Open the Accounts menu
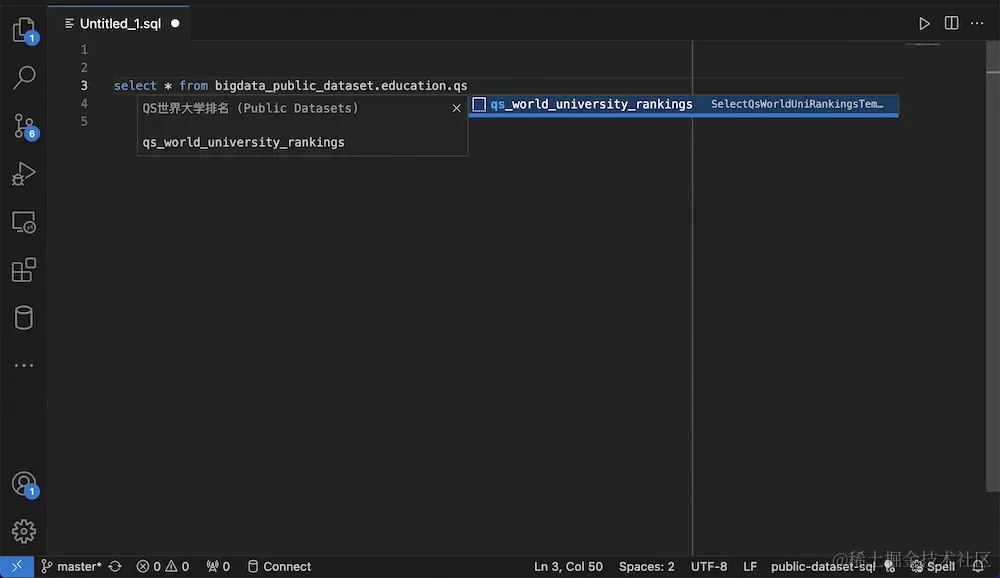This screenshot has height=578, width=1000. point(24,484)
